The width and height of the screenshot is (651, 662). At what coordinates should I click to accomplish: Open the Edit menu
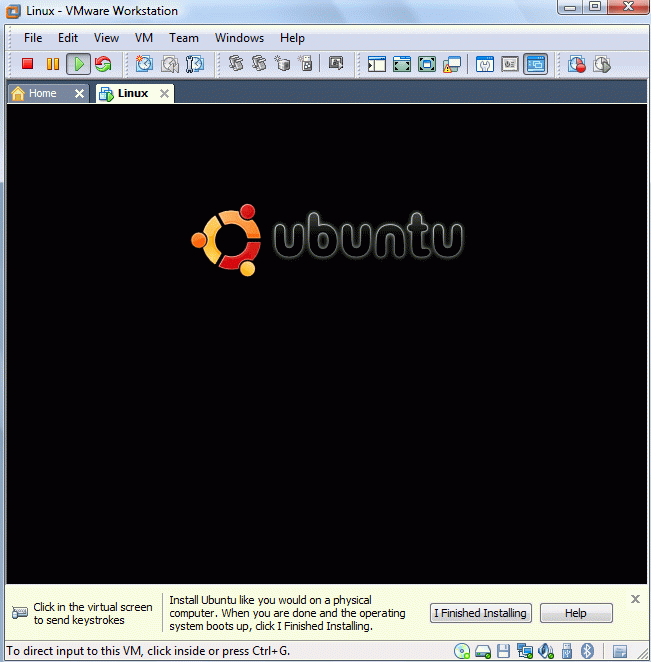tap(68, 38)
